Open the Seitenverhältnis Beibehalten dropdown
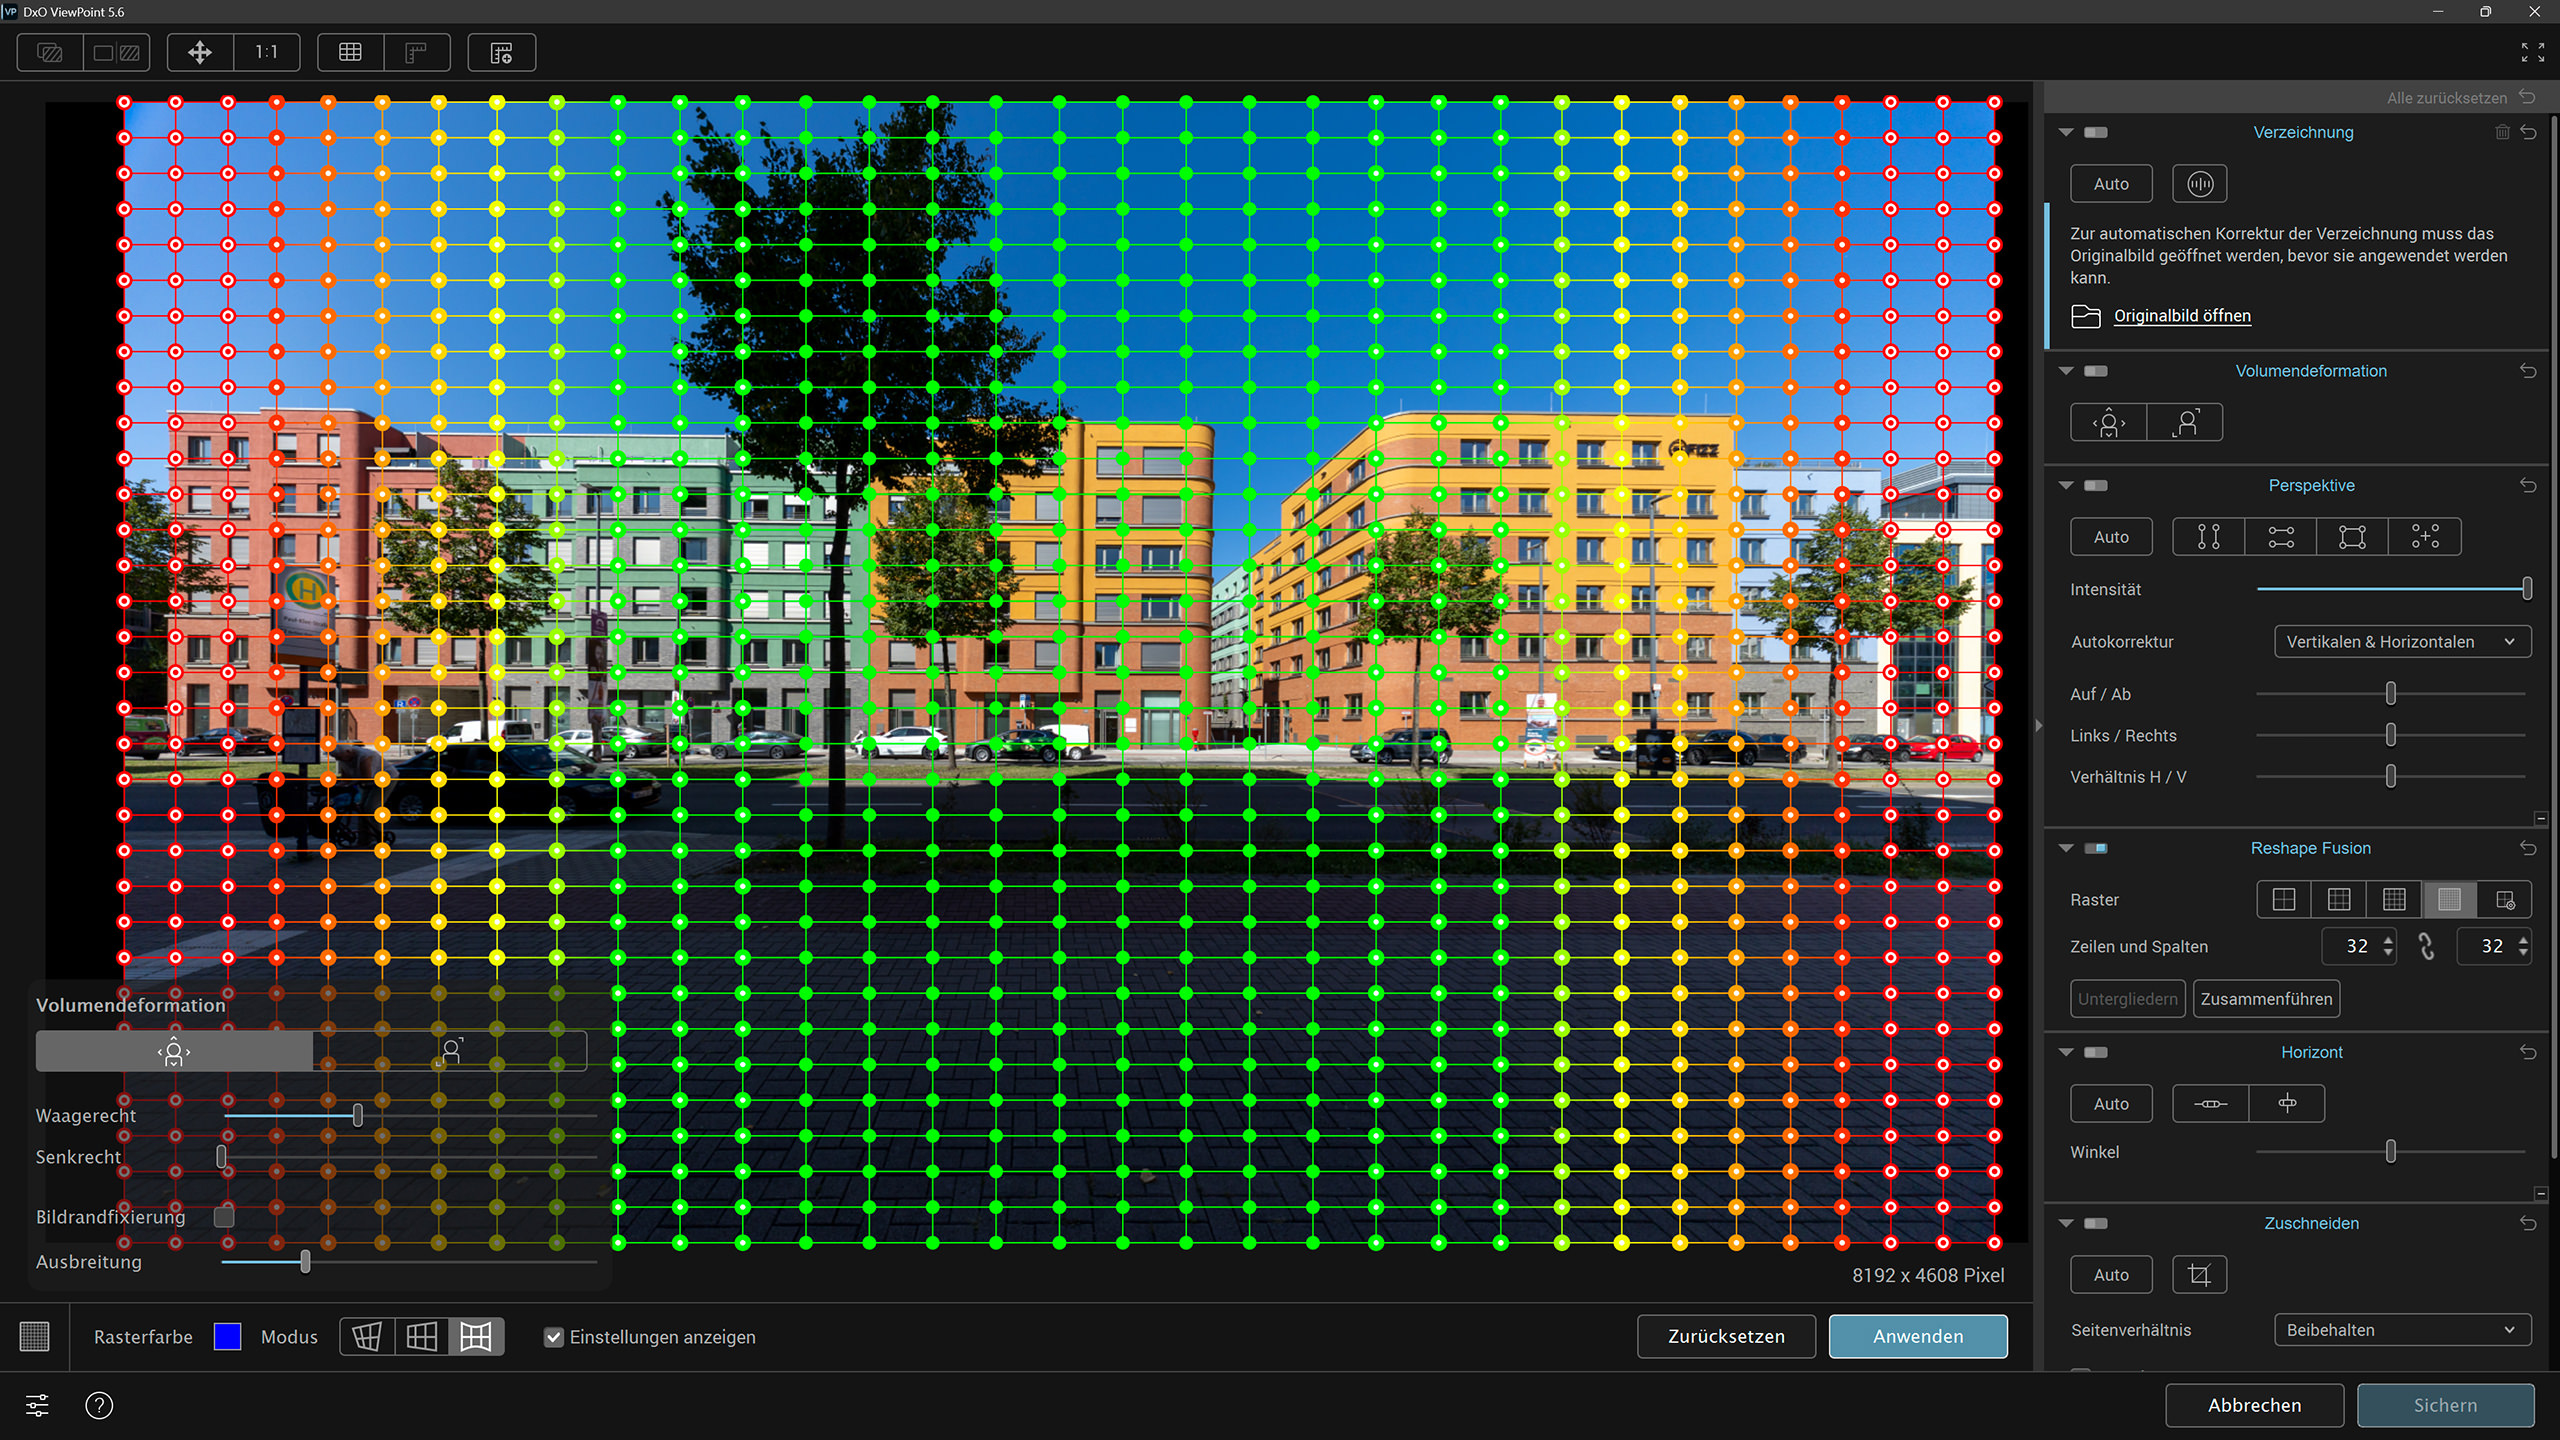Viewport: 2560px width, 1440px height. (x=2402, y=1330)
